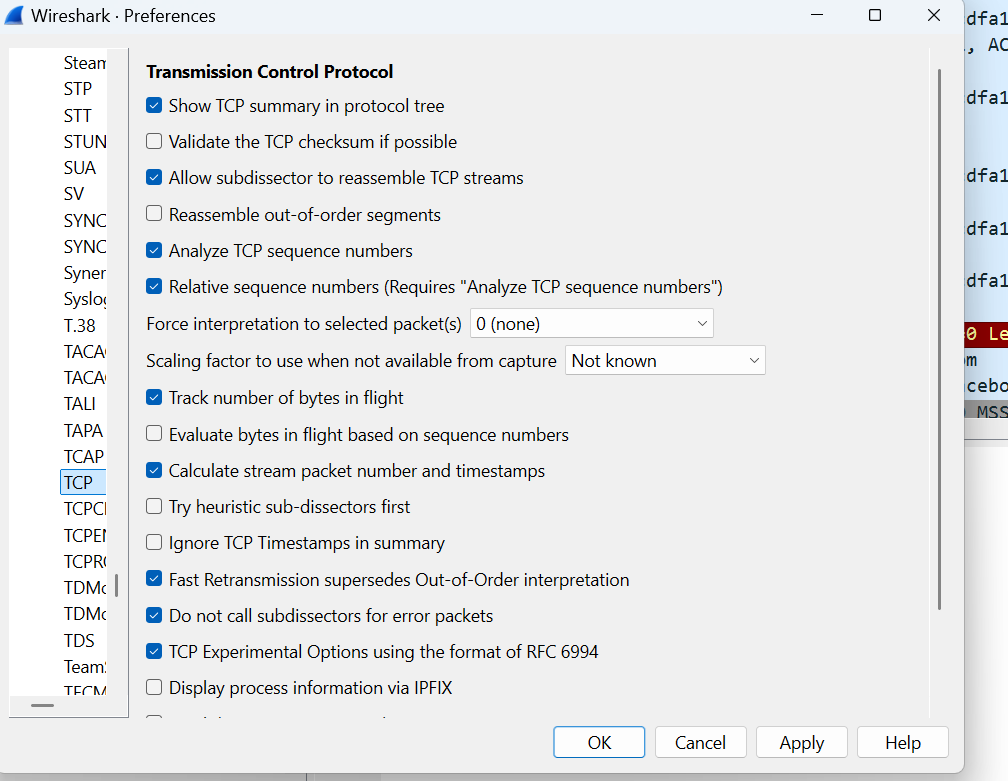
Task: Confirm preferences with the OK button
Action: [x=598, y=742]
